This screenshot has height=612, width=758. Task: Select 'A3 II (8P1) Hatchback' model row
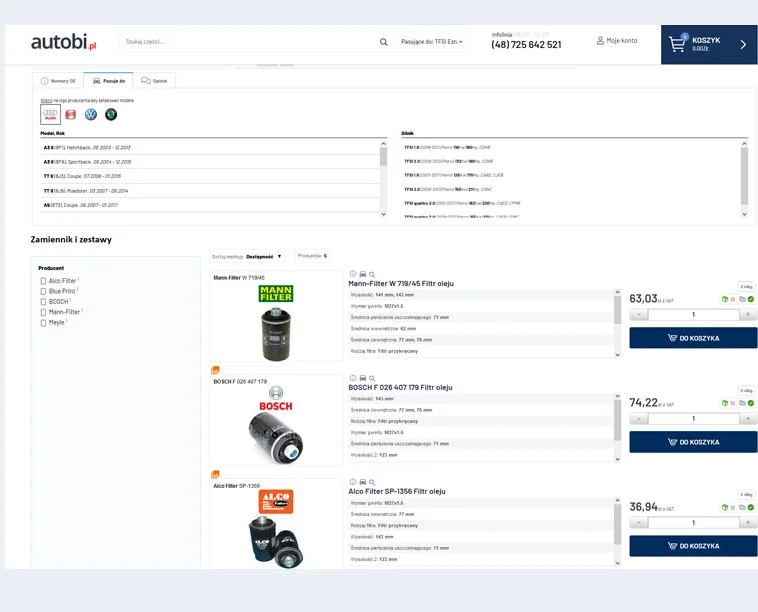click(210, 147)
